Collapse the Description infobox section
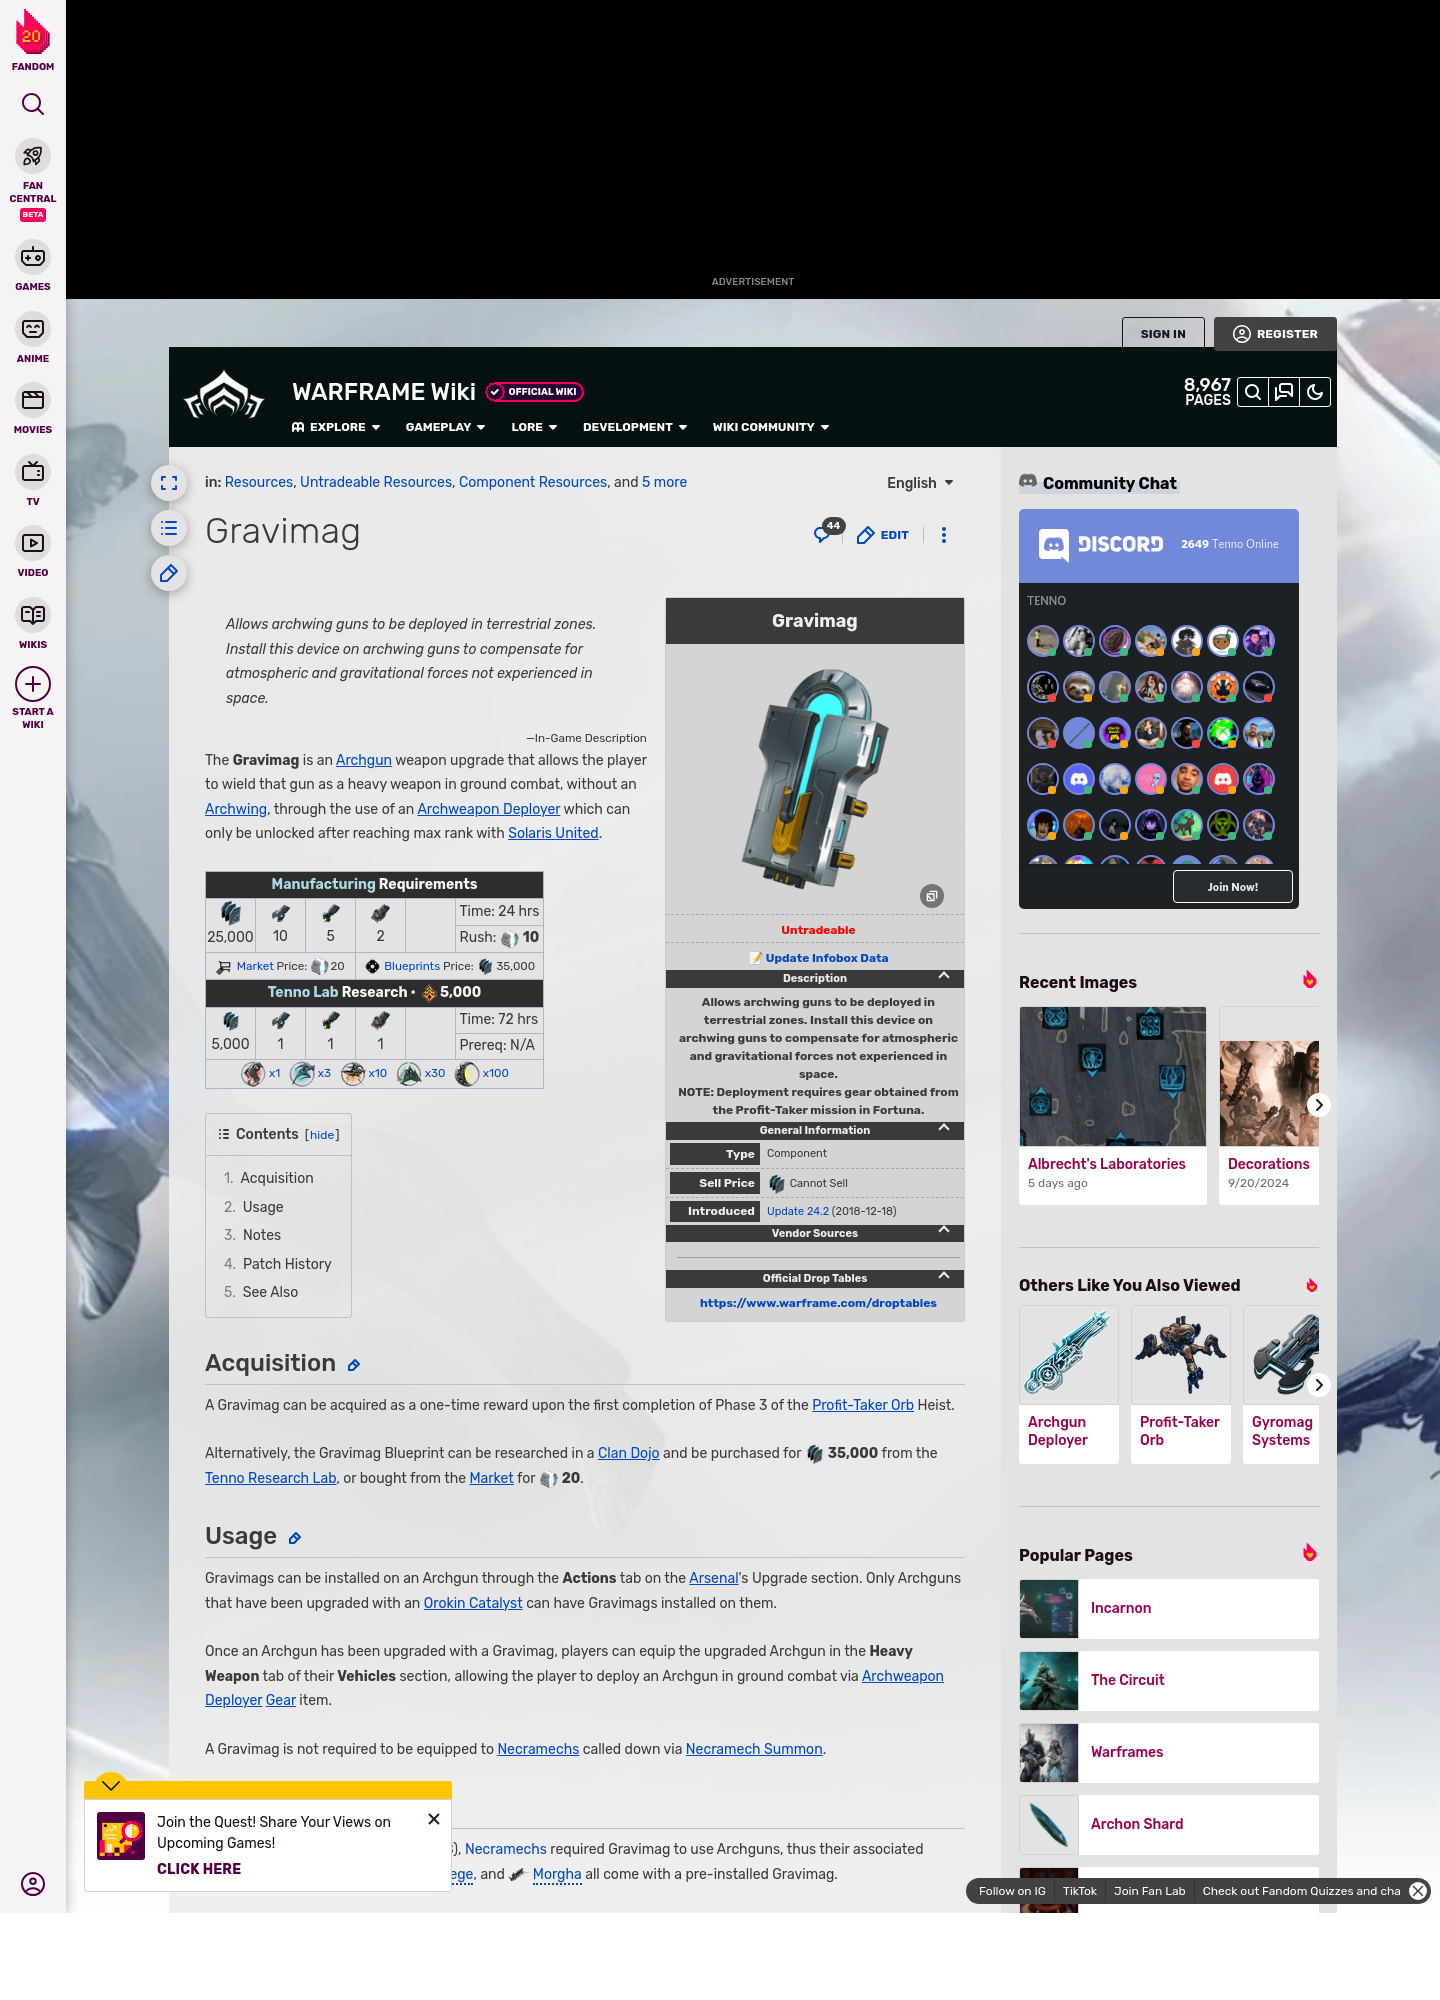 (944, 976)
